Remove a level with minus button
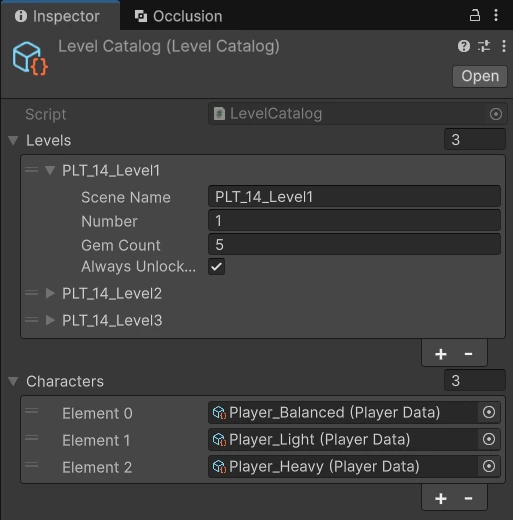Image resolution: width=513 pixels, height=520 pixels. tap(468, 354)
